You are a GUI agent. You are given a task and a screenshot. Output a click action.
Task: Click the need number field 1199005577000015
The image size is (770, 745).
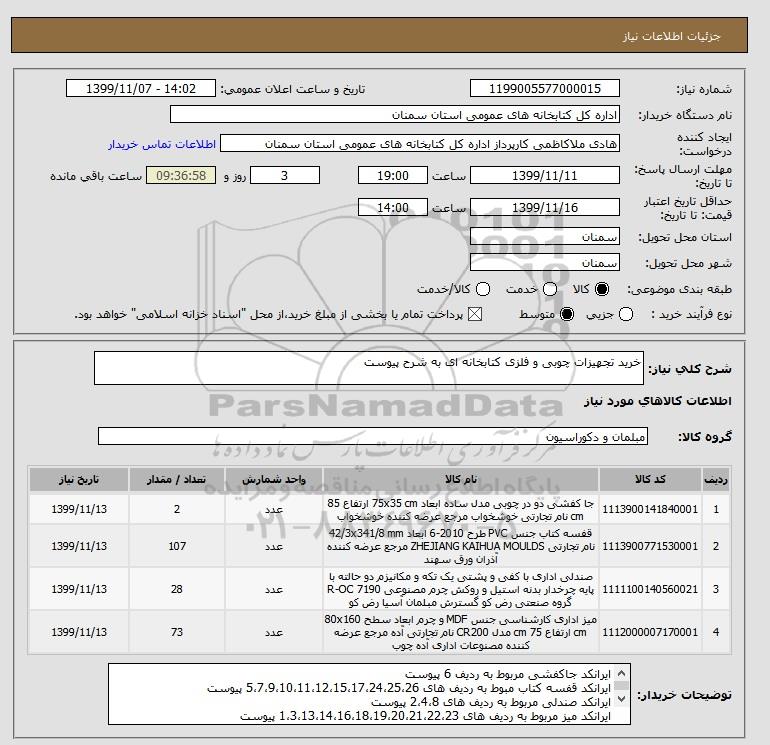545,88
